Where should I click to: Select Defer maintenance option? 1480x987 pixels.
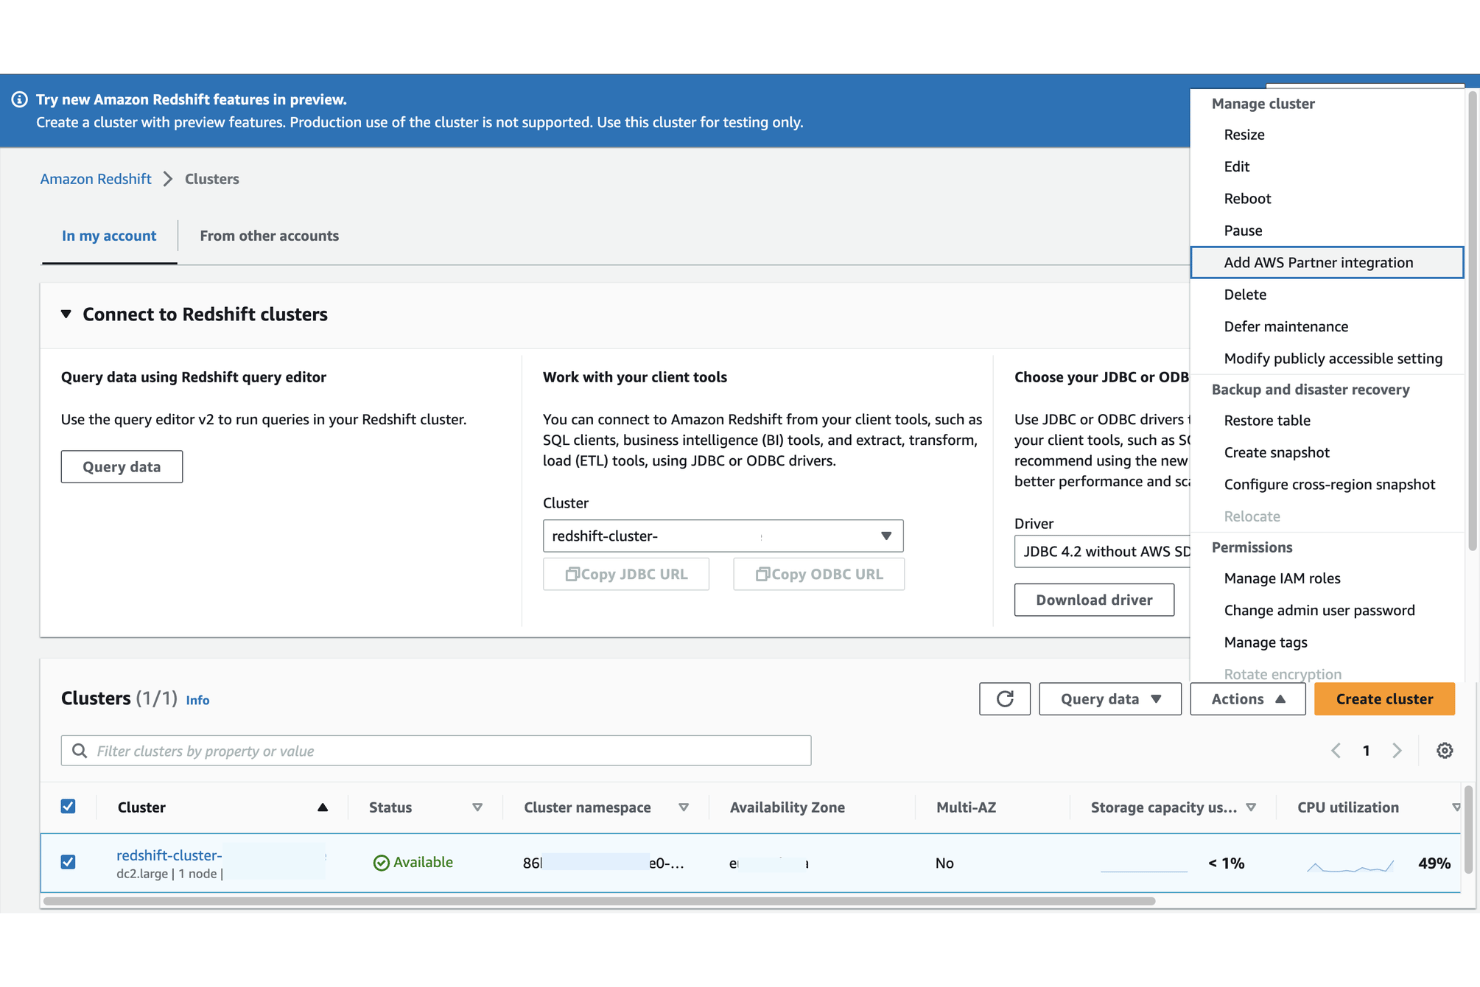point(1327,327)
